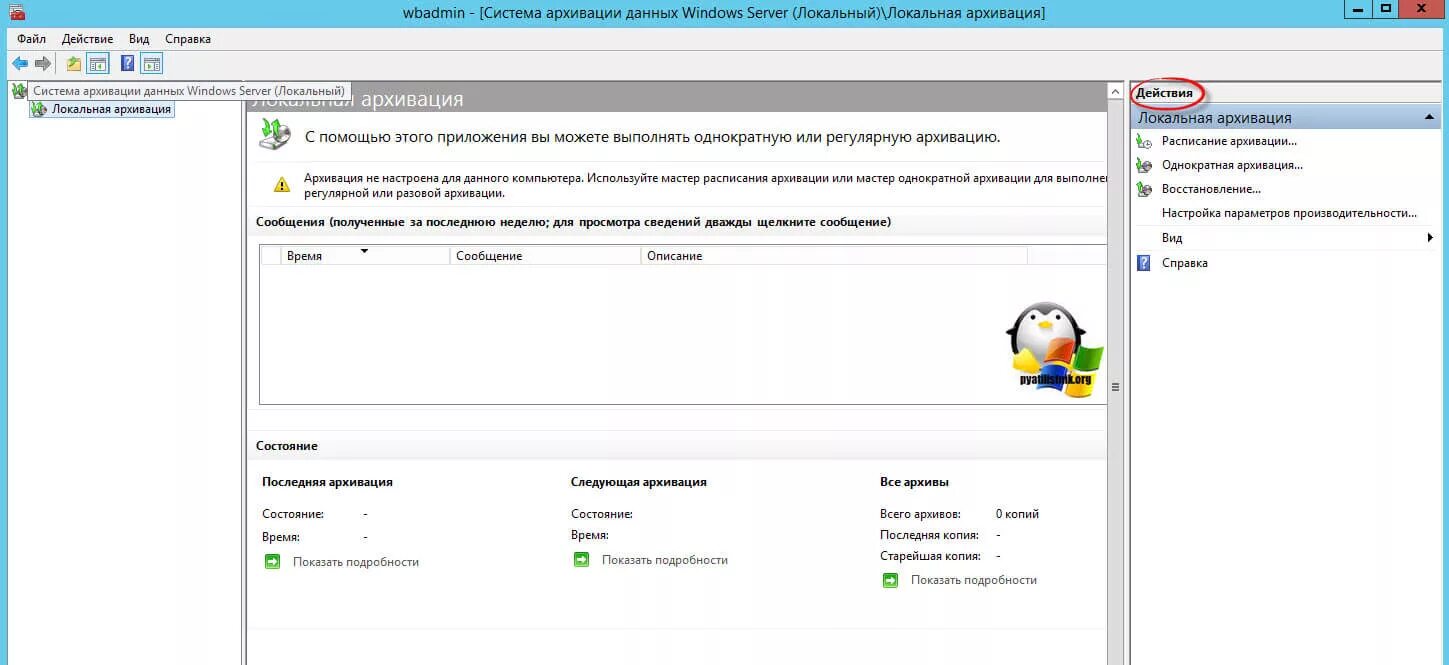The width and height of the screenshot is (1449, 665).
Task: Sort messages by the Время column
Action: [x=366, y=256]
